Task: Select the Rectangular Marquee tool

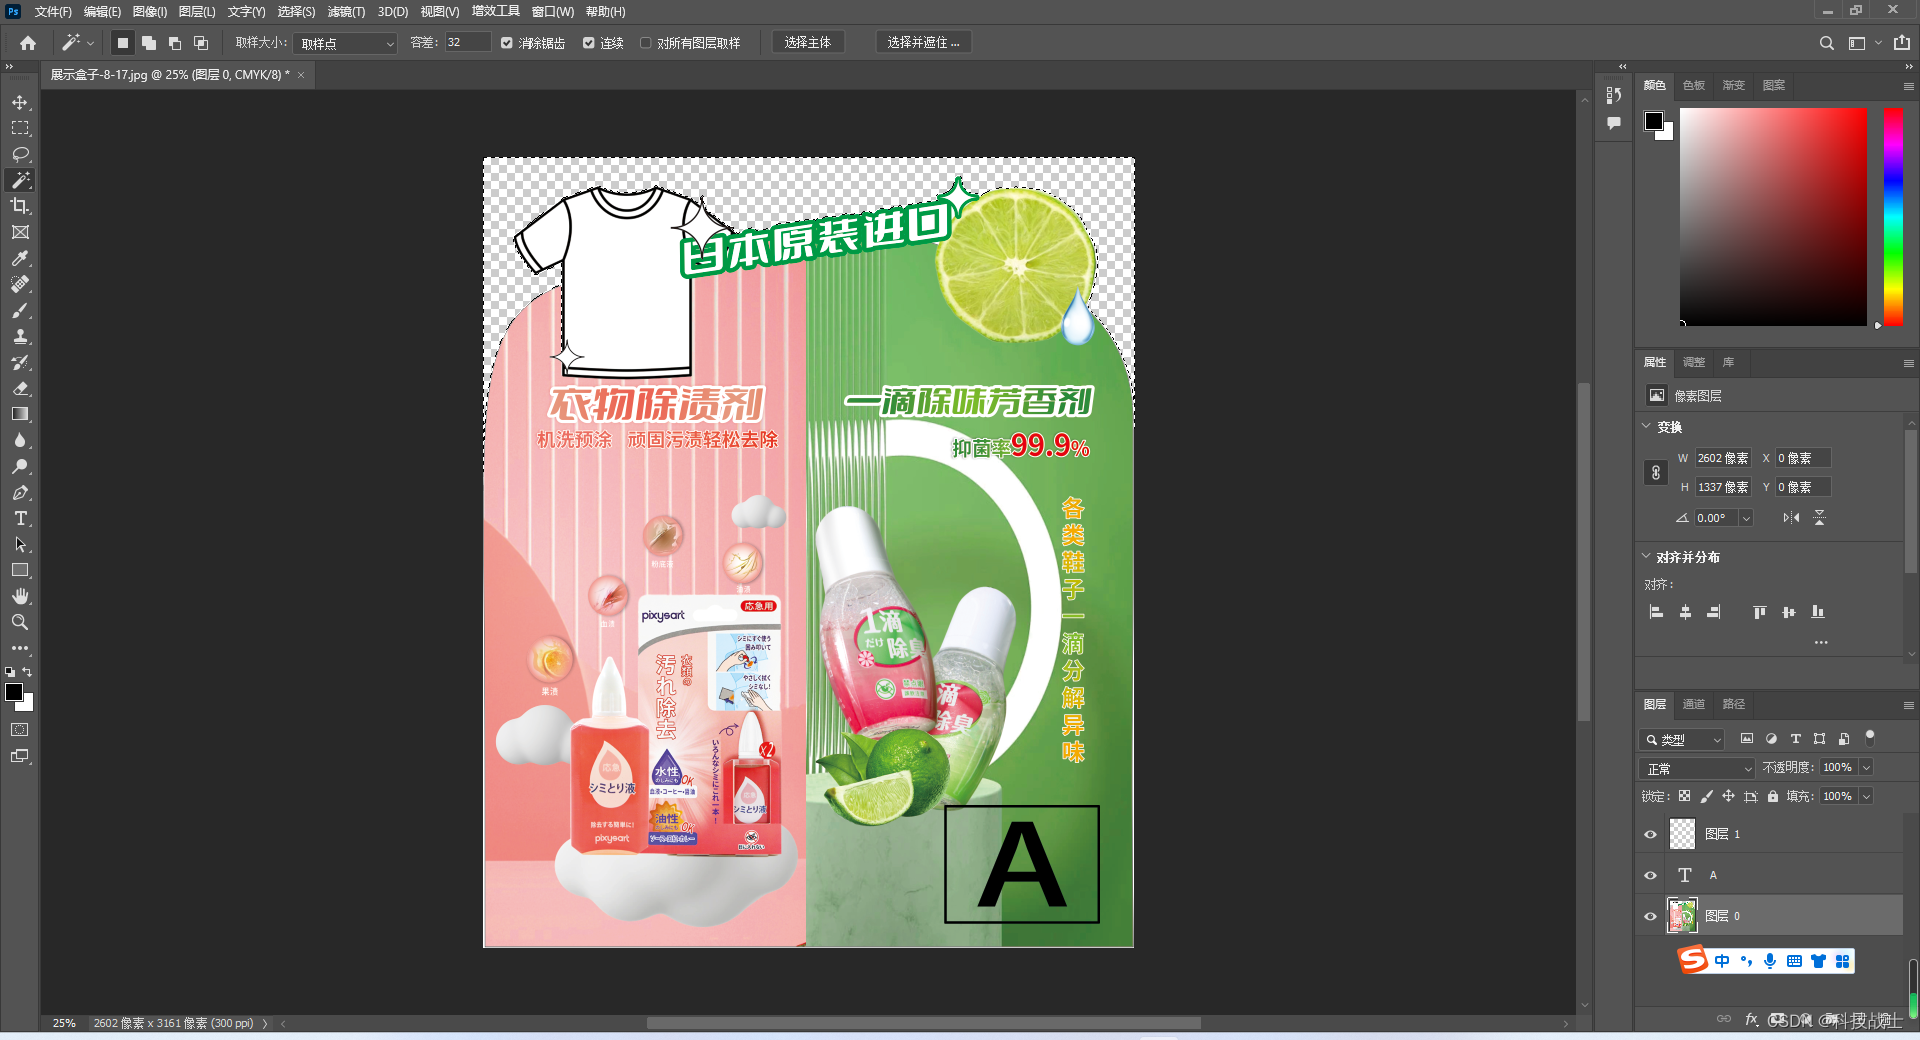Action: 20,129
